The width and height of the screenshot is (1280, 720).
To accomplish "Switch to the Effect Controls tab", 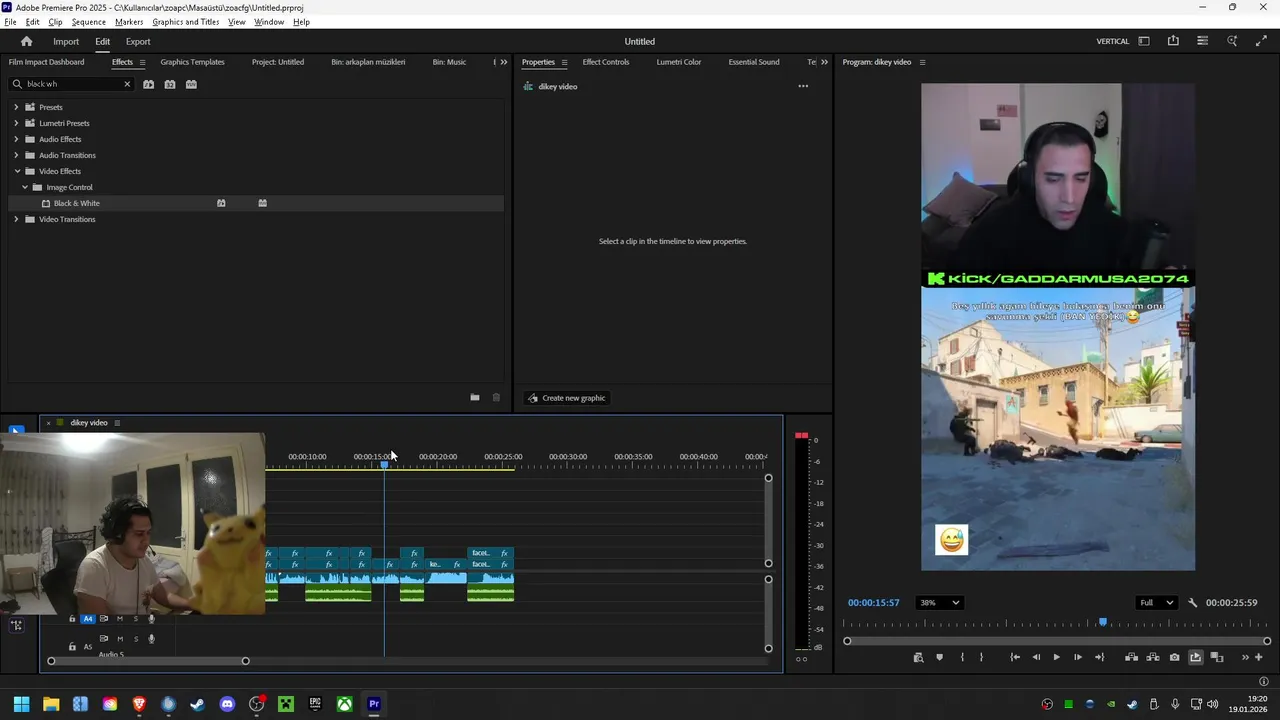I will tap(606, 62).
